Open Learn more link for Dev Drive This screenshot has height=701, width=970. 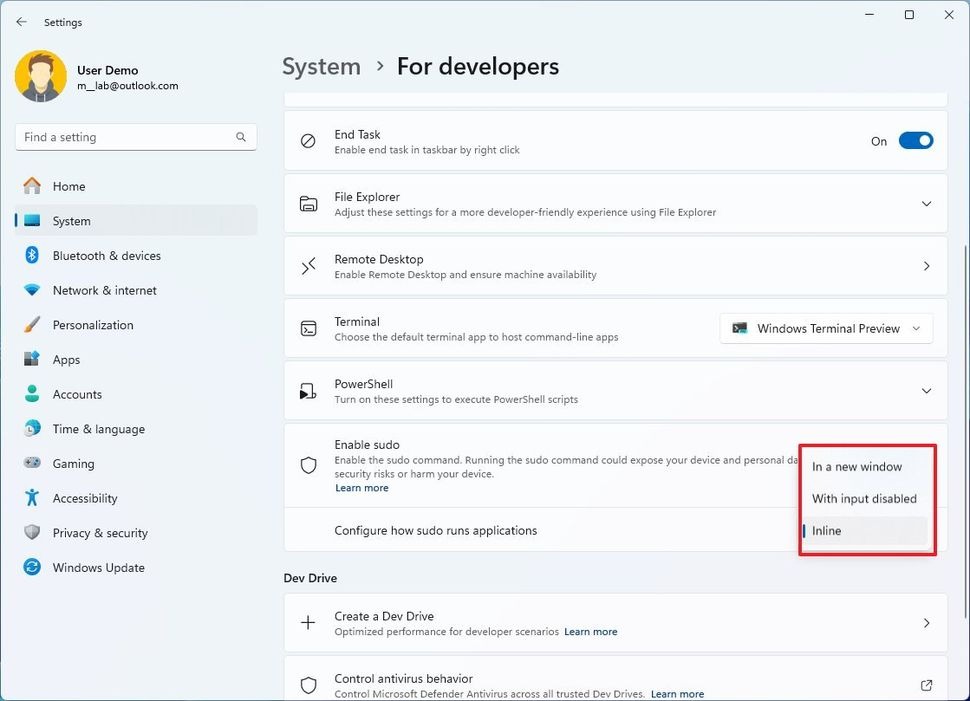click(x=591, y=632)
